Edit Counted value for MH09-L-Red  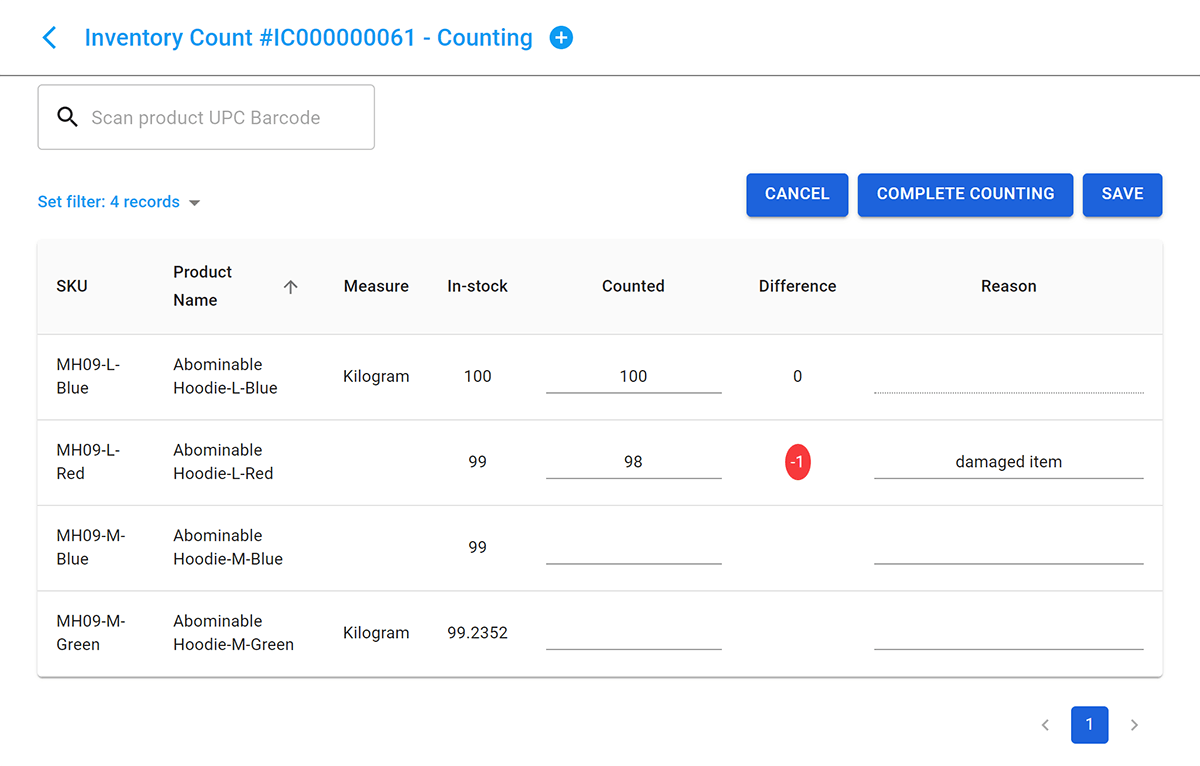pyautogui.click(x=633, y=462)
